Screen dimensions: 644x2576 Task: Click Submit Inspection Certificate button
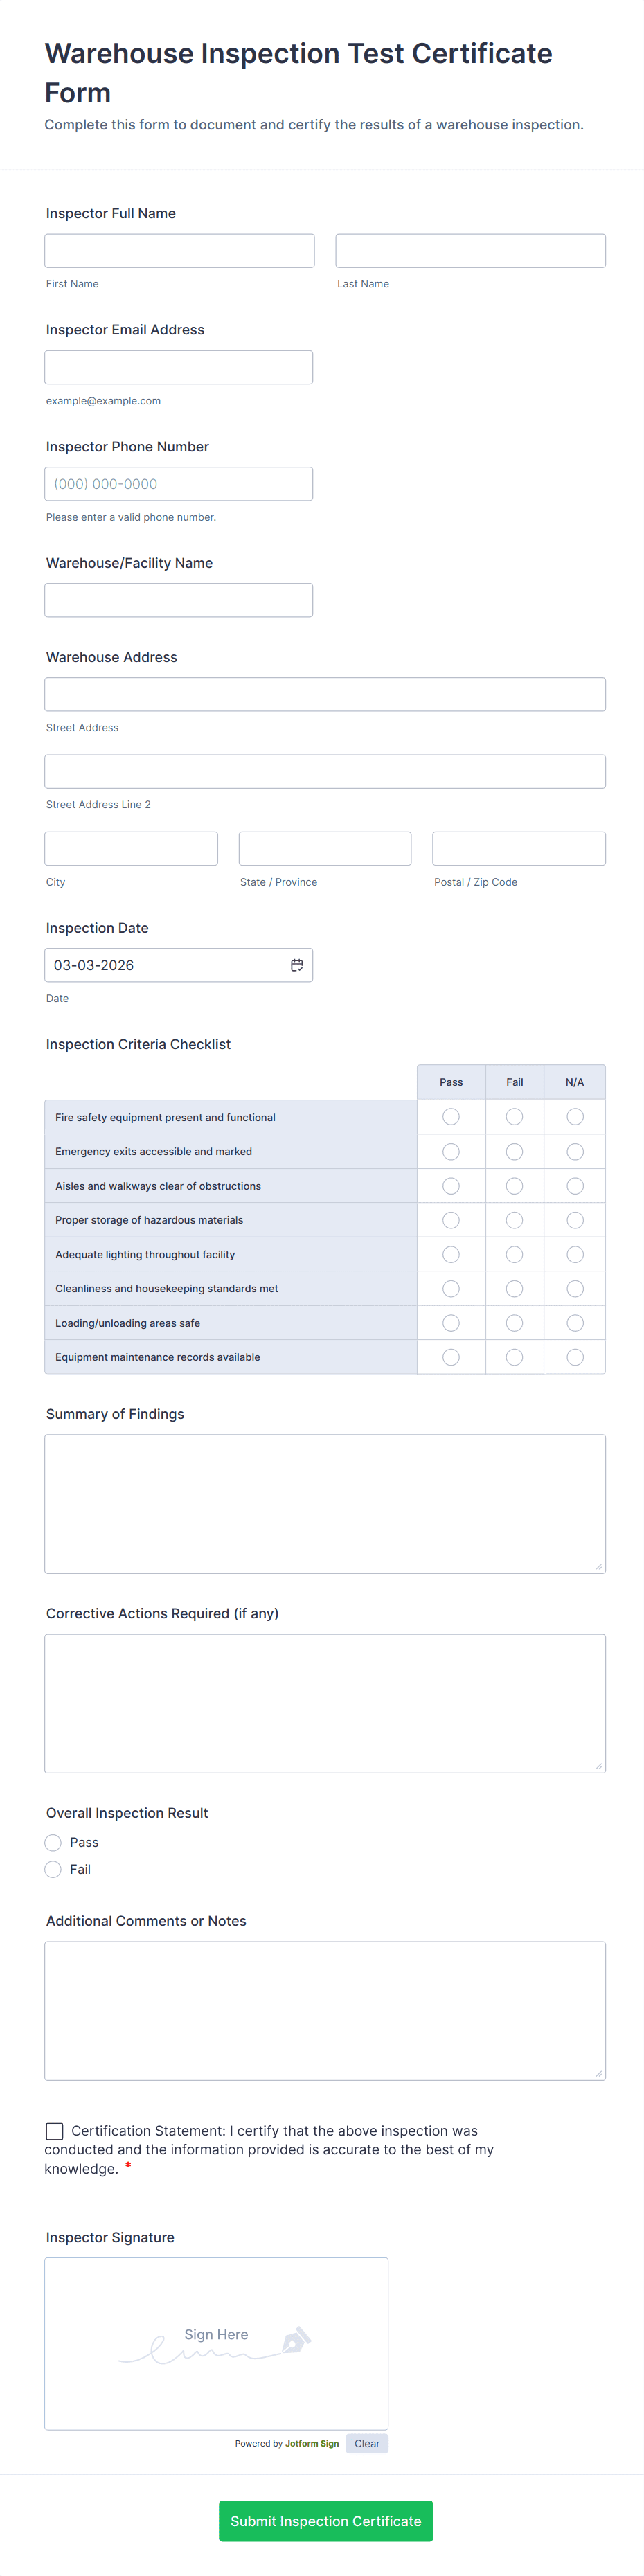coord(326,2520)
